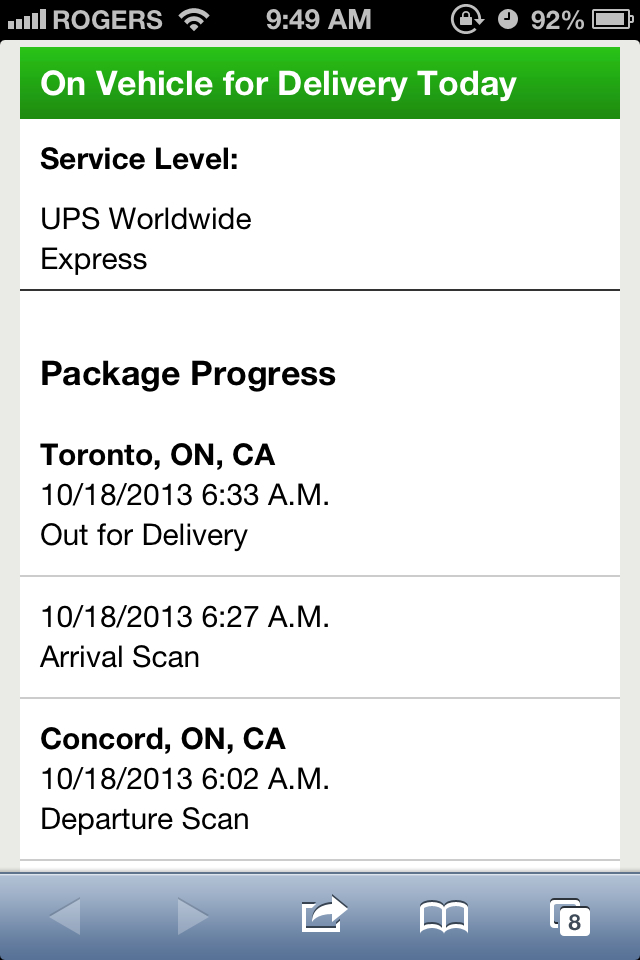Select the 6:27 A.M. Arrival Scan row
This screenshot has width=640, height=960.
click(x=320, y=637)
